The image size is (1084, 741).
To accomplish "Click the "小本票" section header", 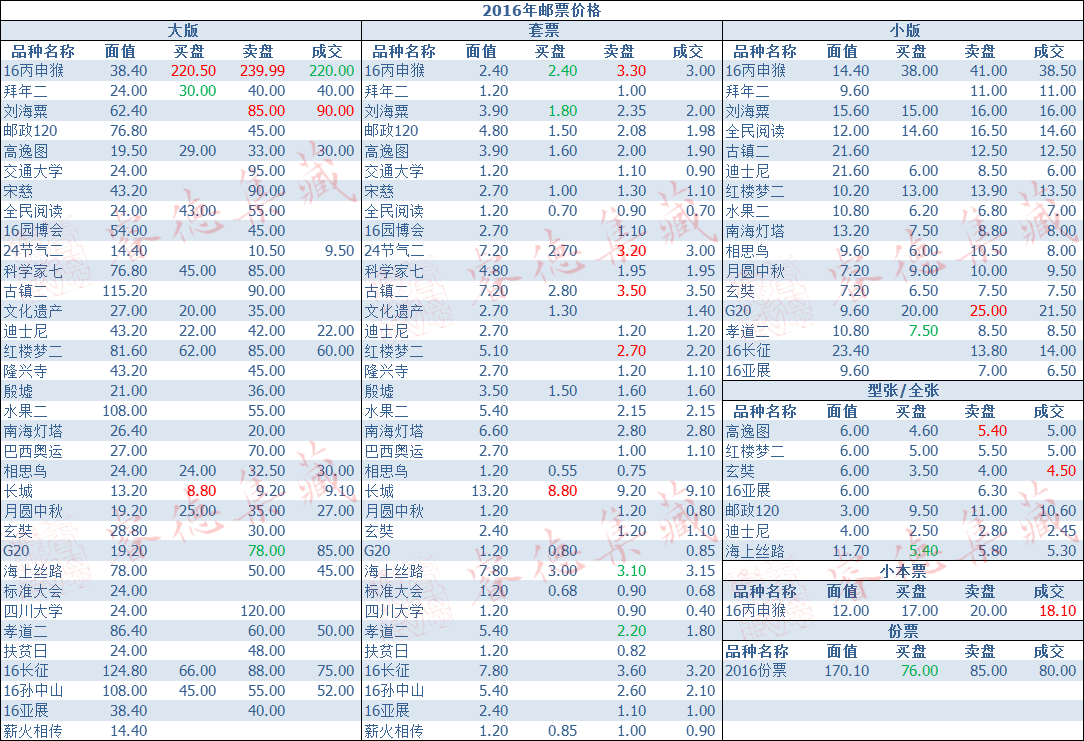I will coord(903,571).
